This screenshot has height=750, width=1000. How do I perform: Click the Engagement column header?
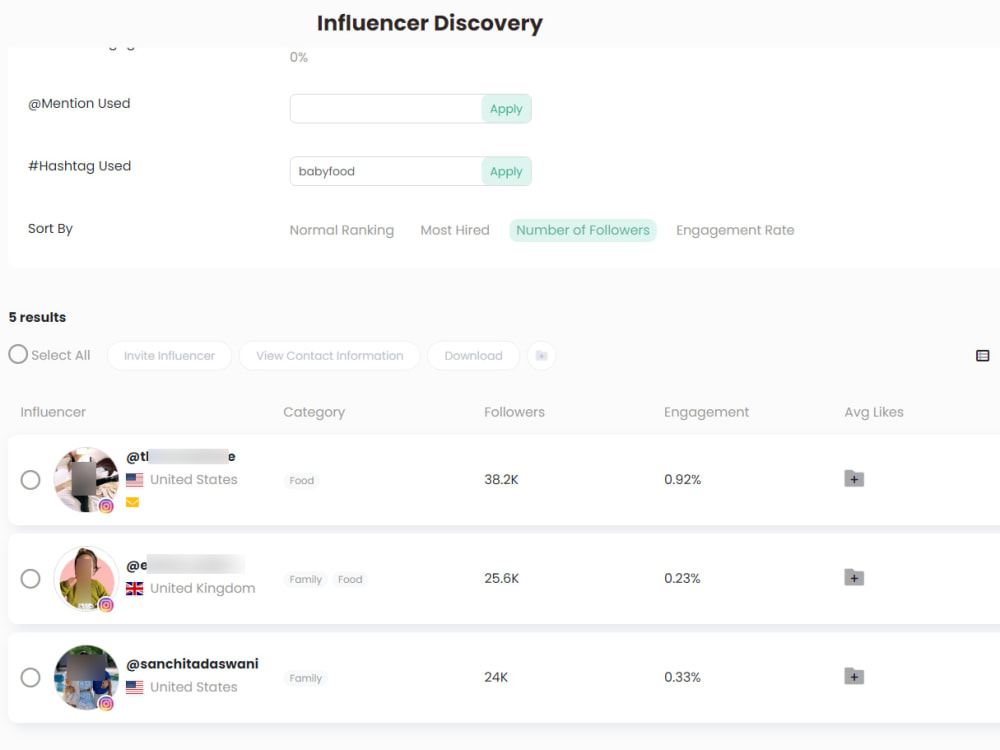[706, 412]
